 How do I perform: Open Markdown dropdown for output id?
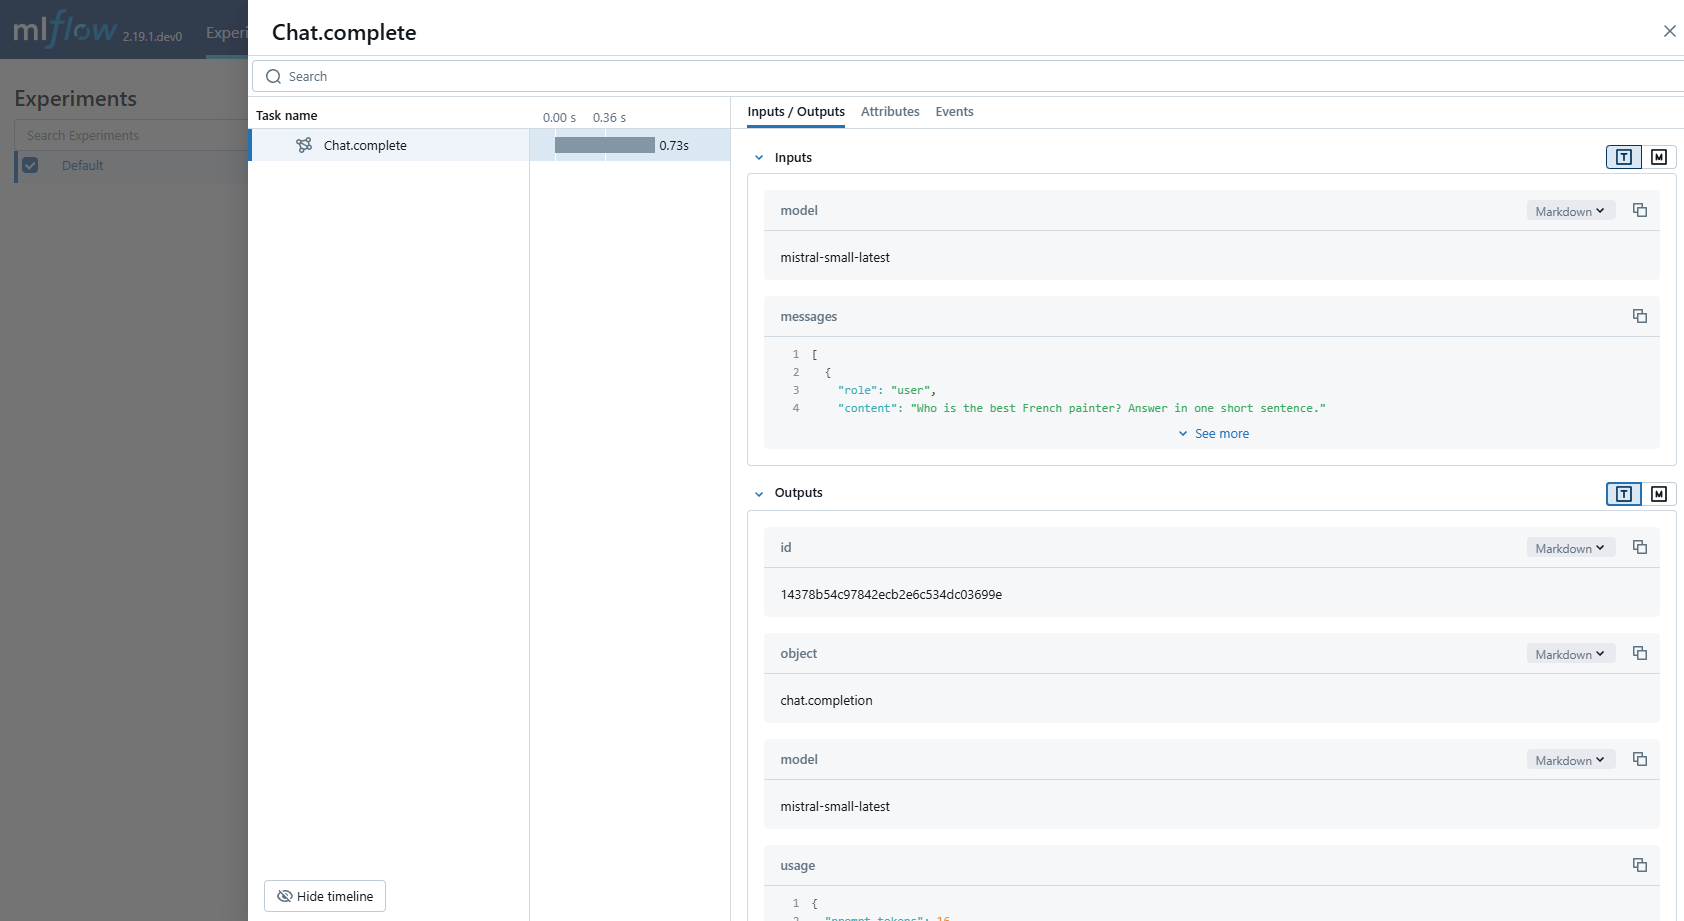click(1570, 548)
